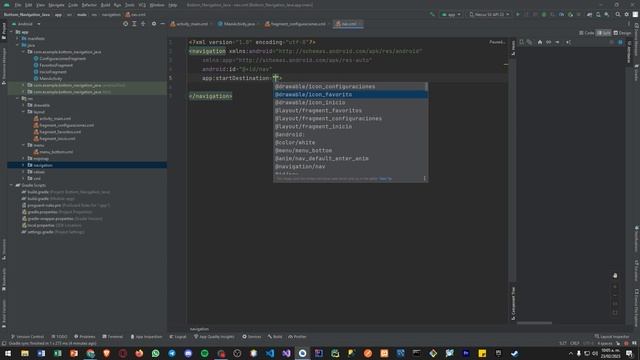Image resolution: width=640 pixels, height=360 pixels.
Task: Open the Terminal tool window
Action: coord(112,337)
